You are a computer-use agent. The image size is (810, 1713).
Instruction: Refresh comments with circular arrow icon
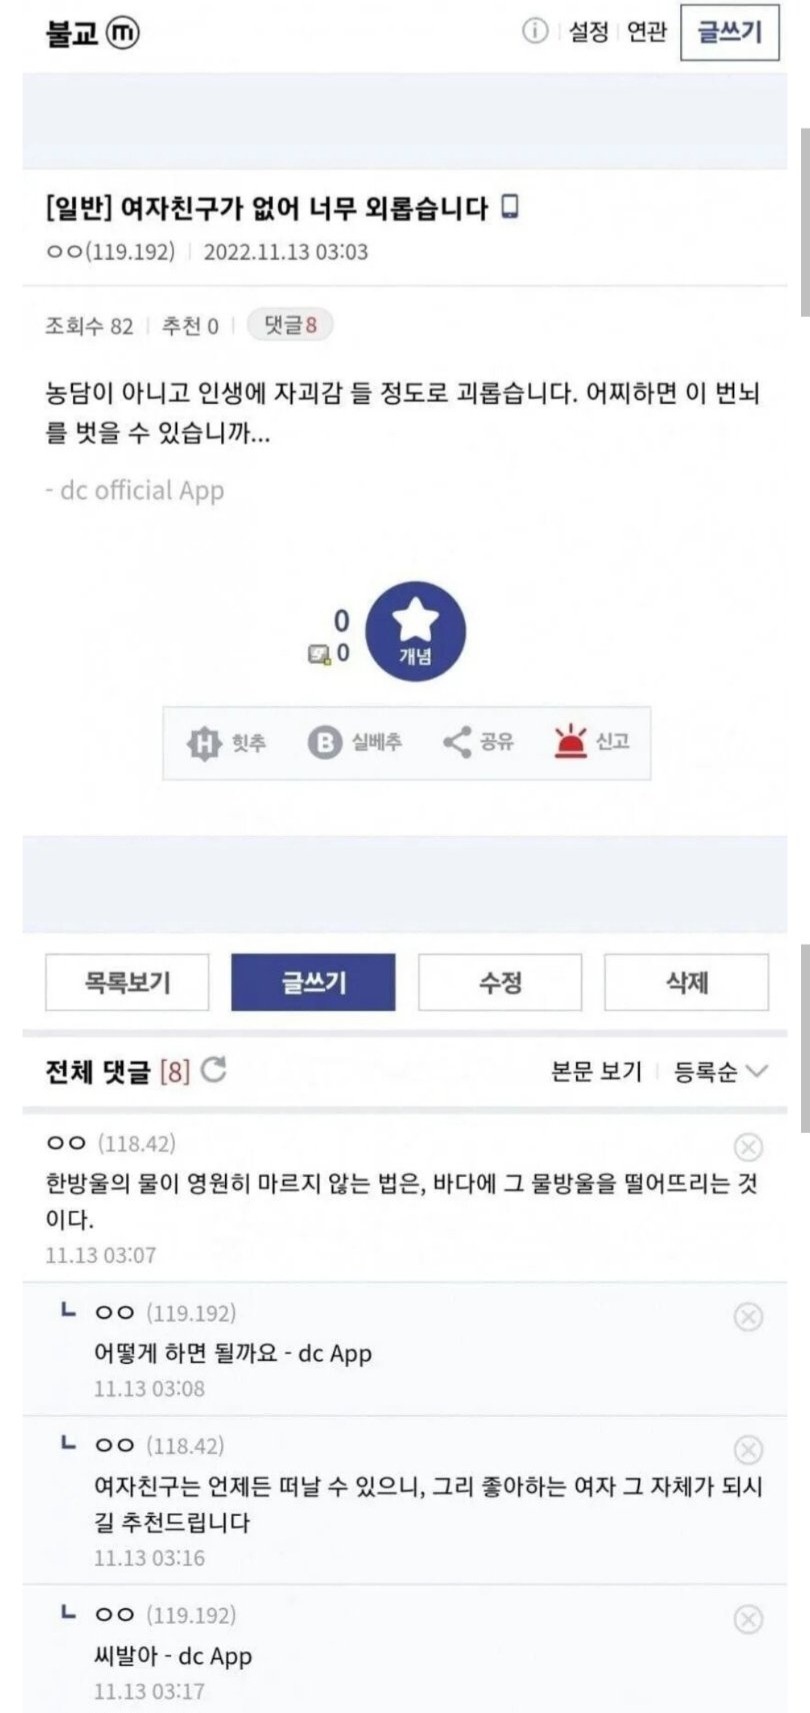click(x=214, y=1070)
